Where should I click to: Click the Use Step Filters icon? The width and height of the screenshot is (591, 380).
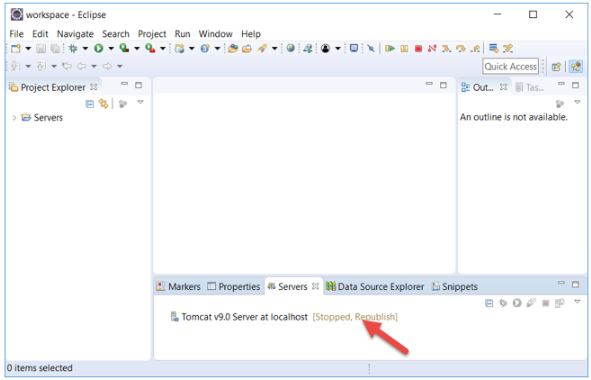[508, 48]
